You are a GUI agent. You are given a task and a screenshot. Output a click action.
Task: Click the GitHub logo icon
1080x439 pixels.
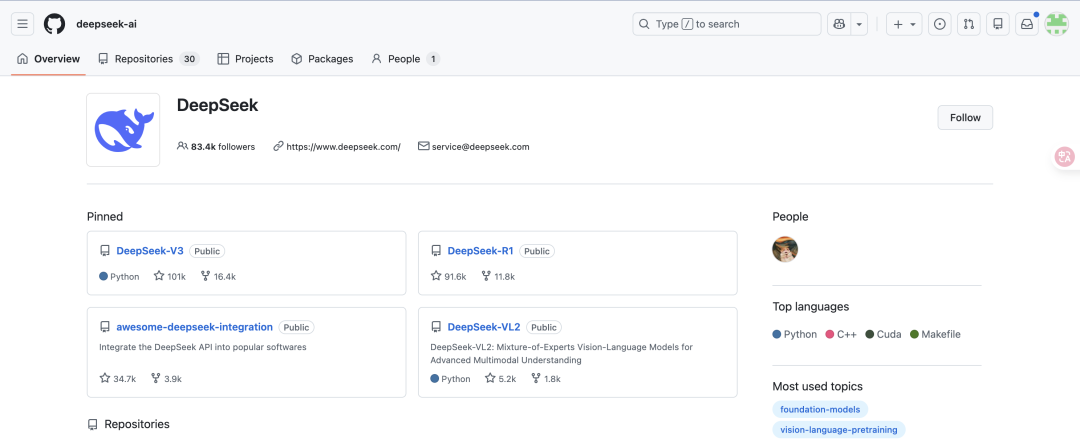click(x=54, y=24)
